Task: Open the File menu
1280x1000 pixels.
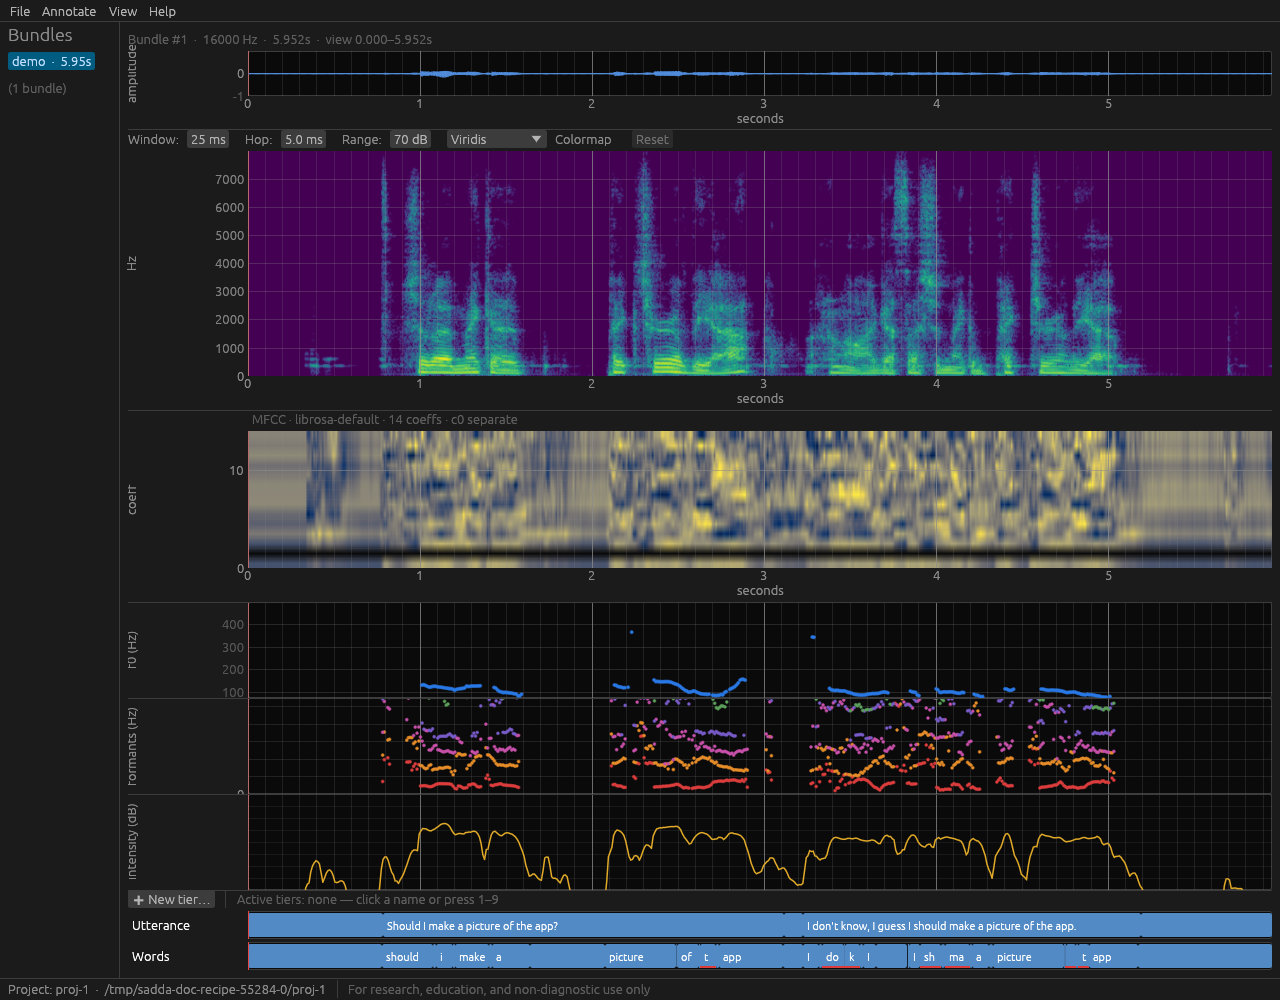Action: coord(20,11)
